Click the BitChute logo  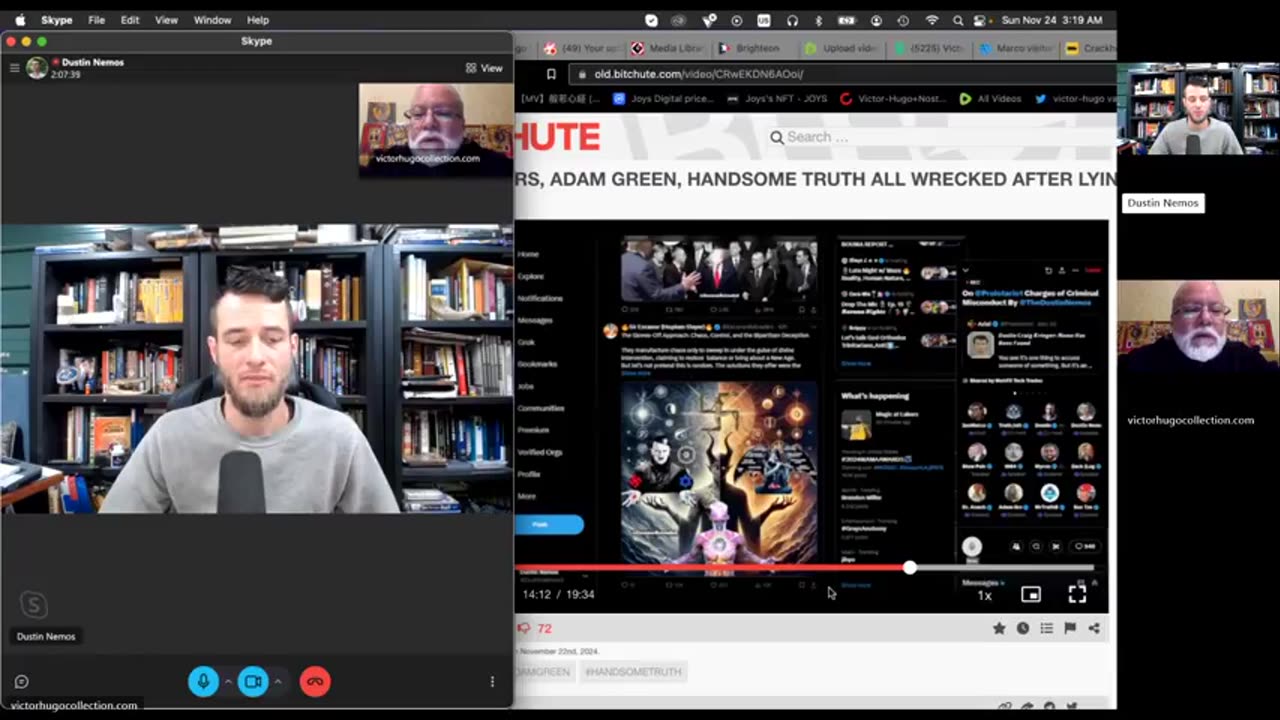(558, 137)
